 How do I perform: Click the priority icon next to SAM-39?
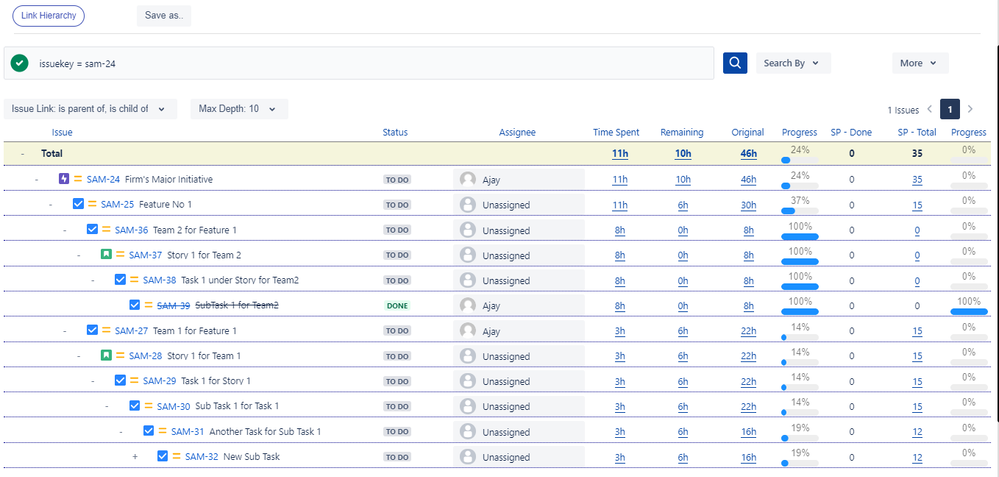[x=148, y=305]
